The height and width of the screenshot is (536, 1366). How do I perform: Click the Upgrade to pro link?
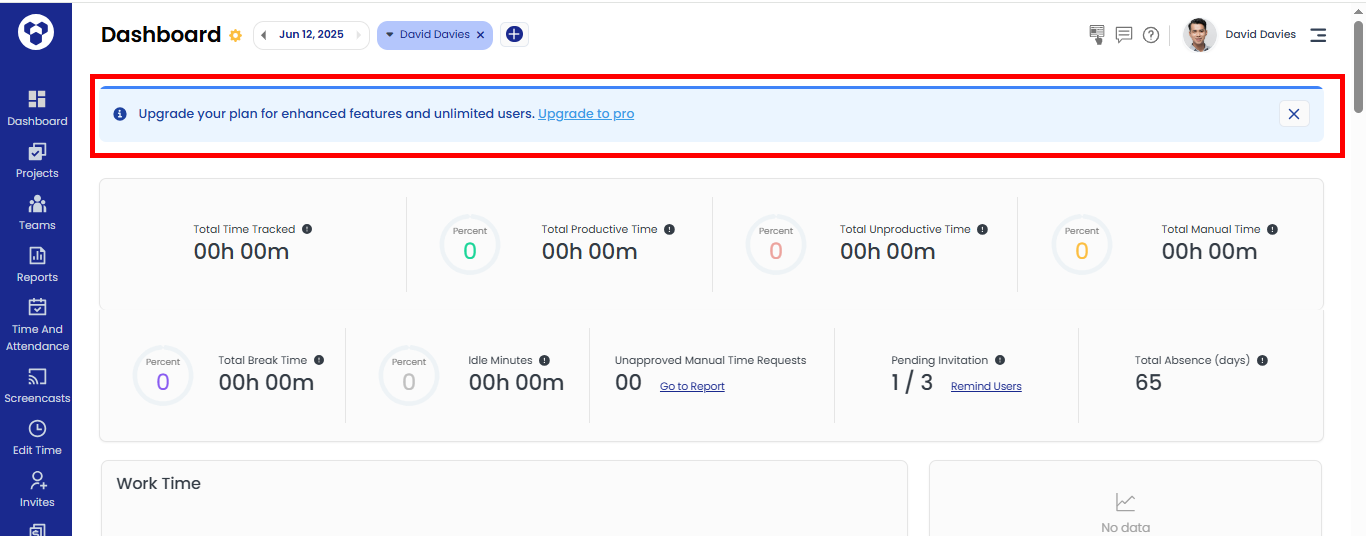(586, 114)
